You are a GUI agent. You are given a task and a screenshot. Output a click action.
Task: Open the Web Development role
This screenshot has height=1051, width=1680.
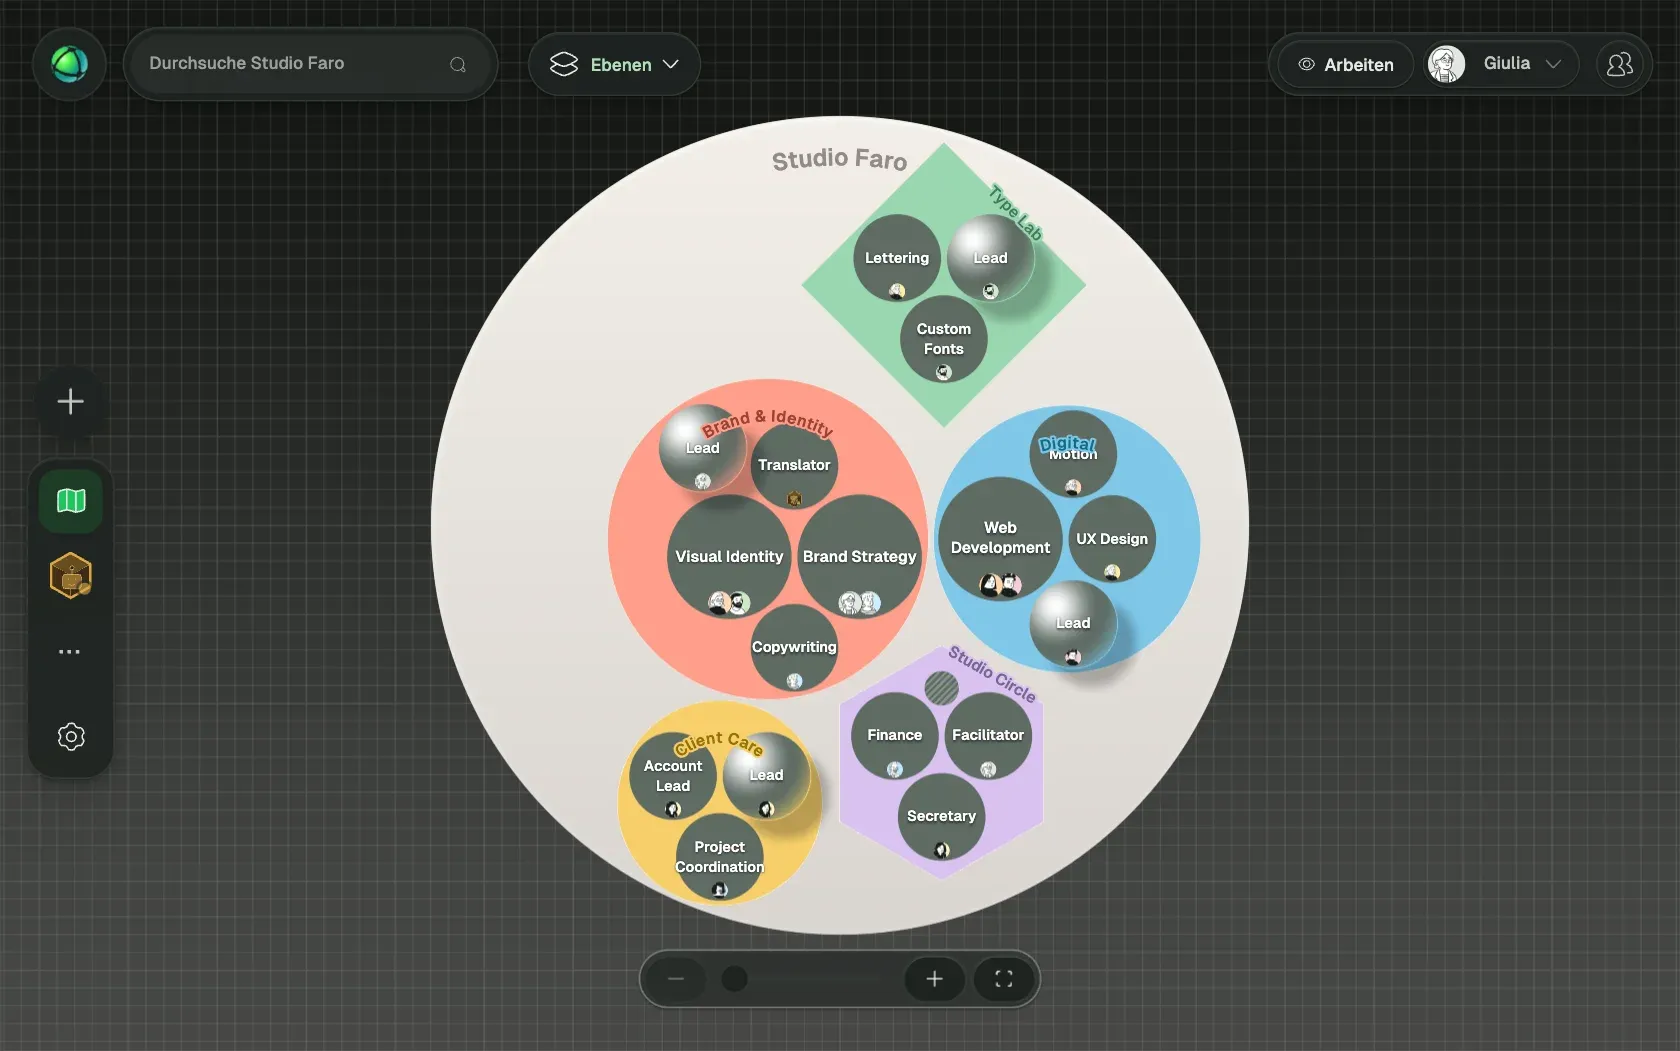1000,538
